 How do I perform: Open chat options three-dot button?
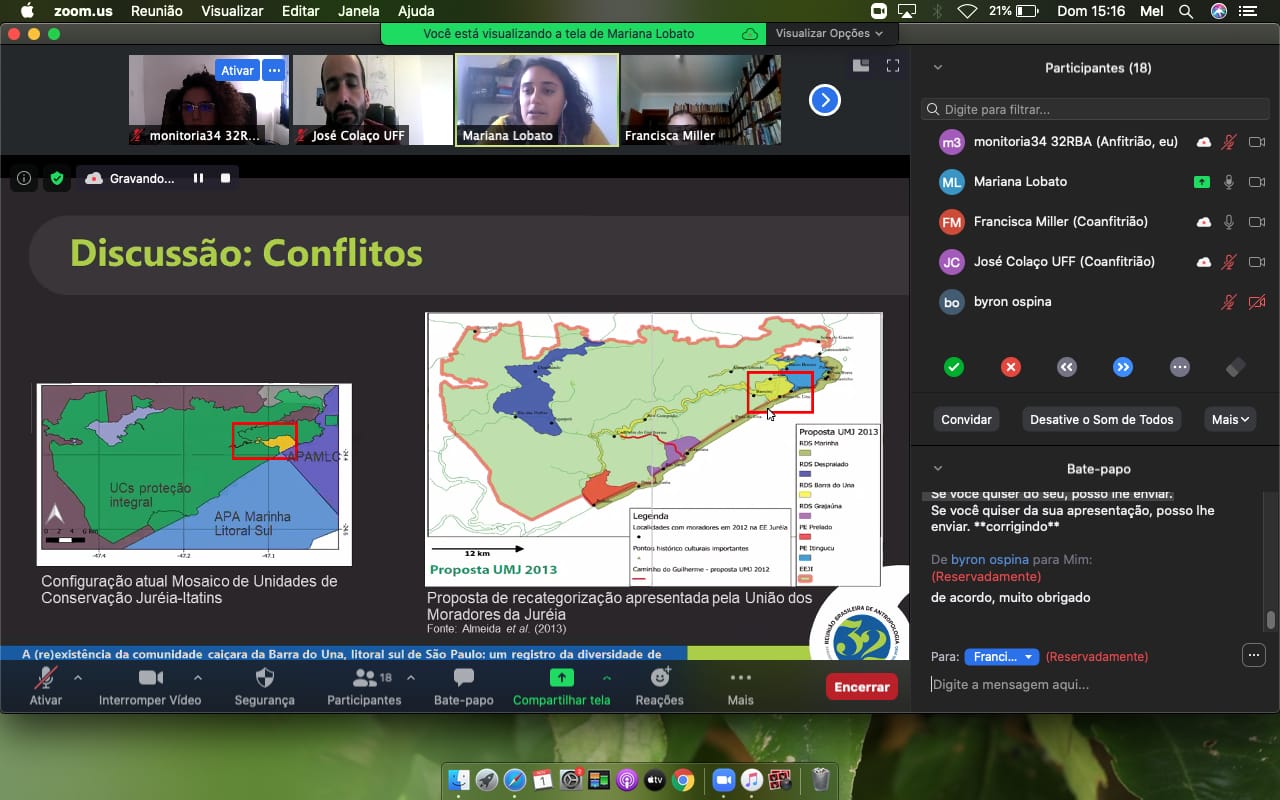pyautogui.click(x=1253, y=655)
